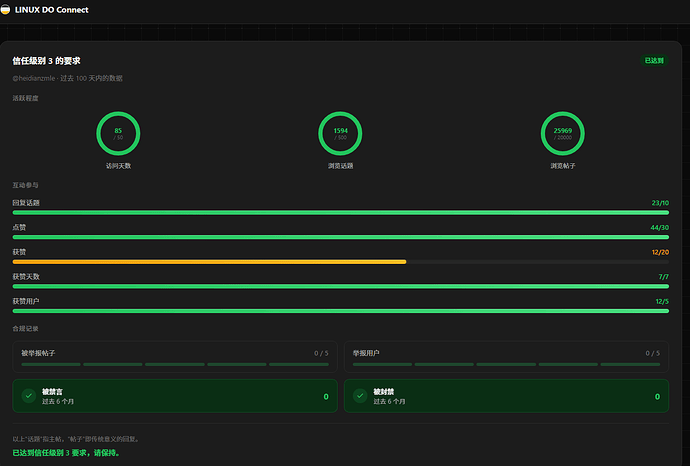Click the 0 / 5 value for 被举报帖子
The height and width of the screenshot is (466, 690).
[x=321, y=353]
